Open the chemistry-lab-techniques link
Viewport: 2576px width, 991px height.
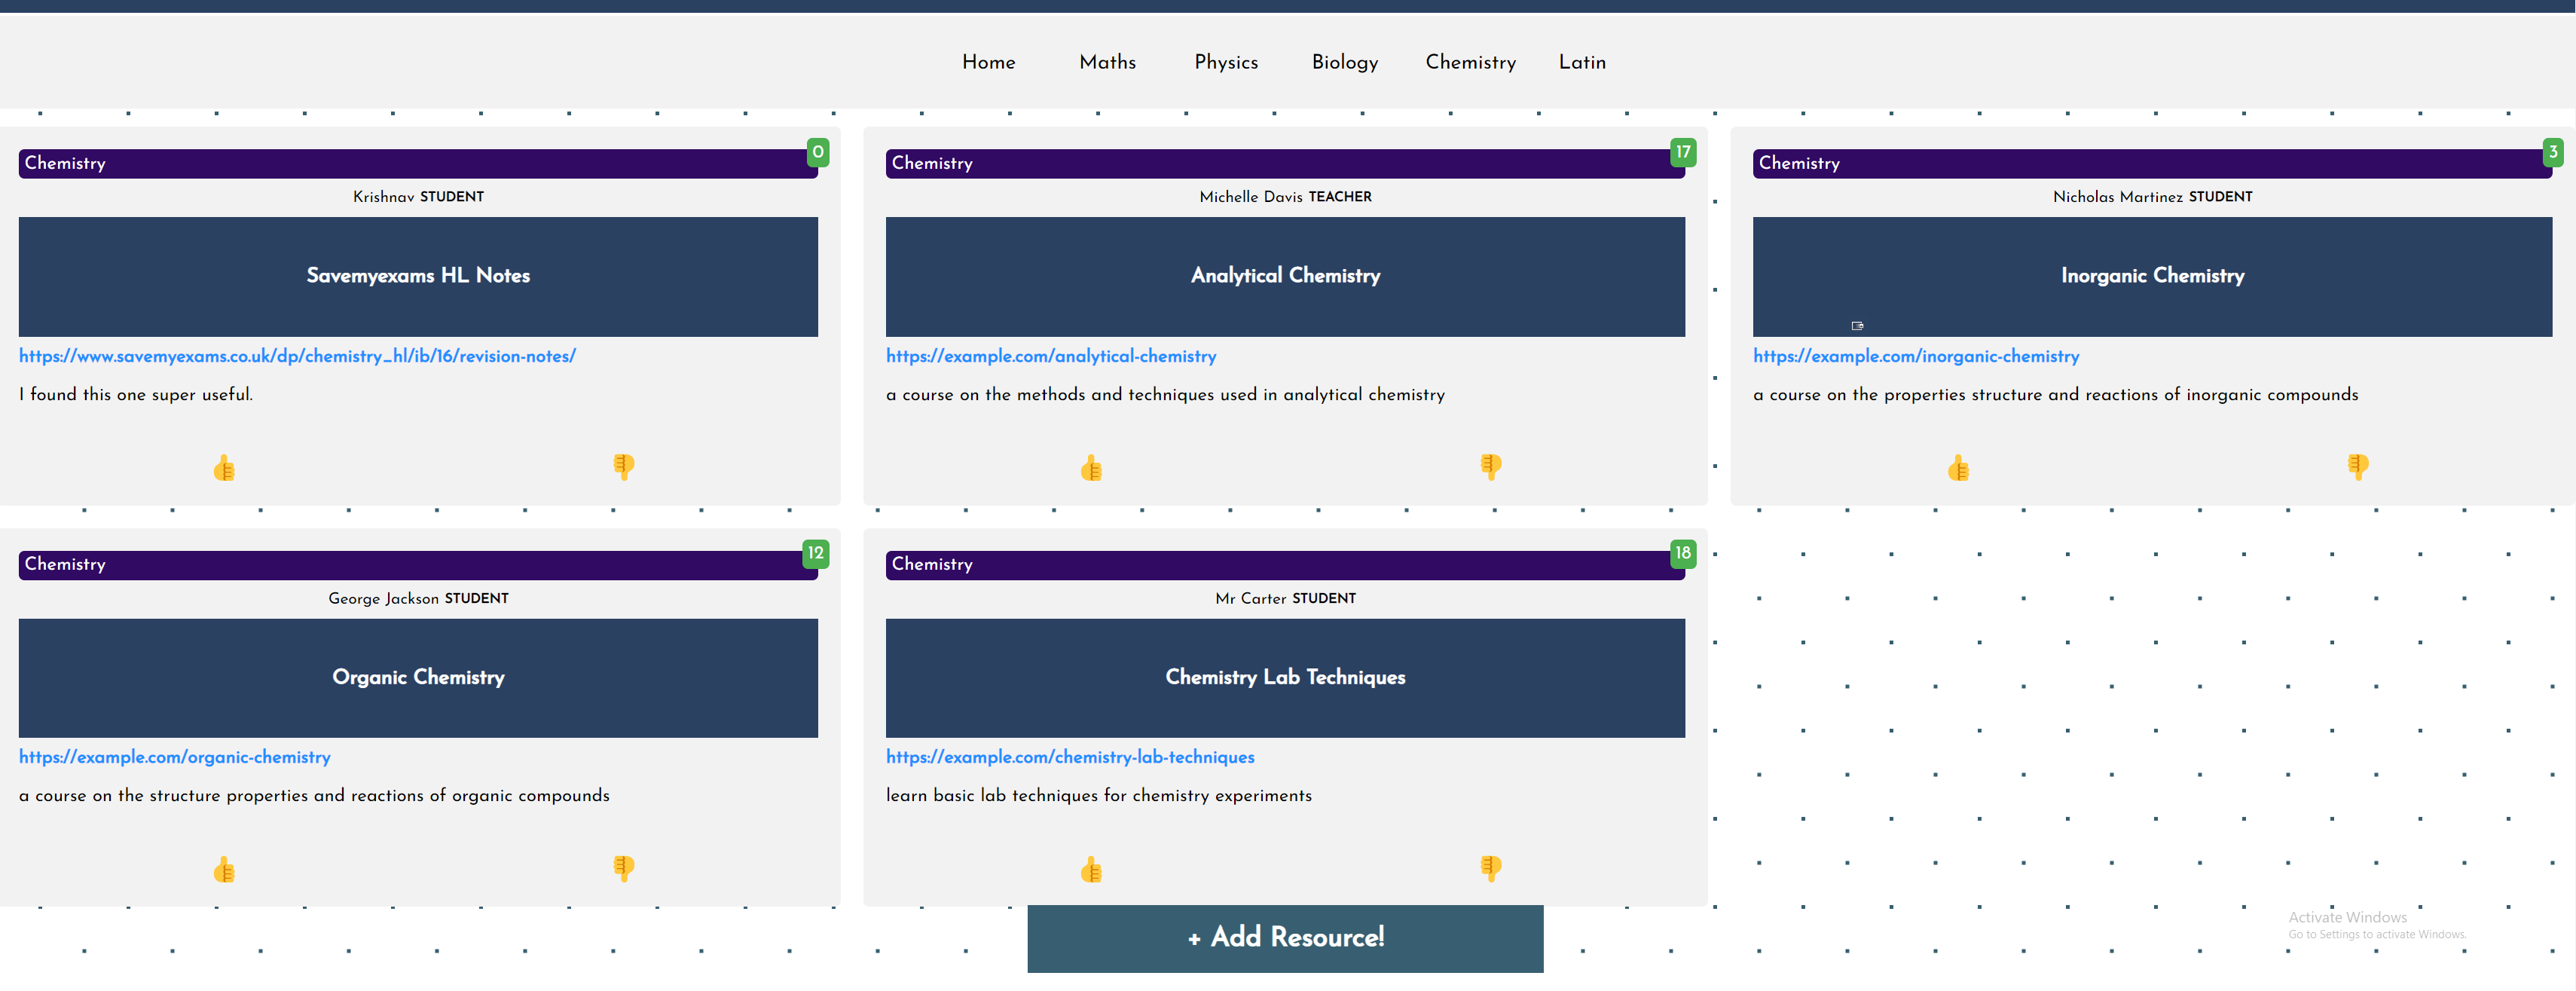pyautogui.click(x=1070, y=757)
